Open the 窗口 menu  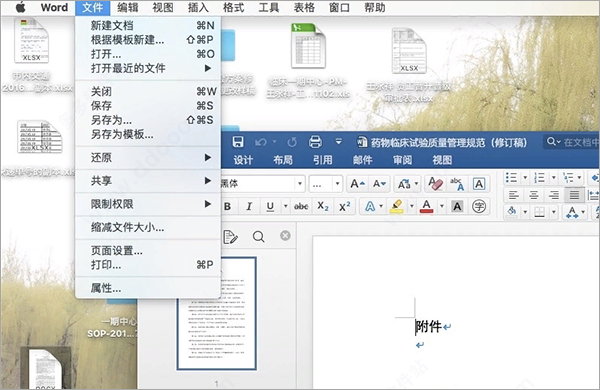click(x=339, y=7)
